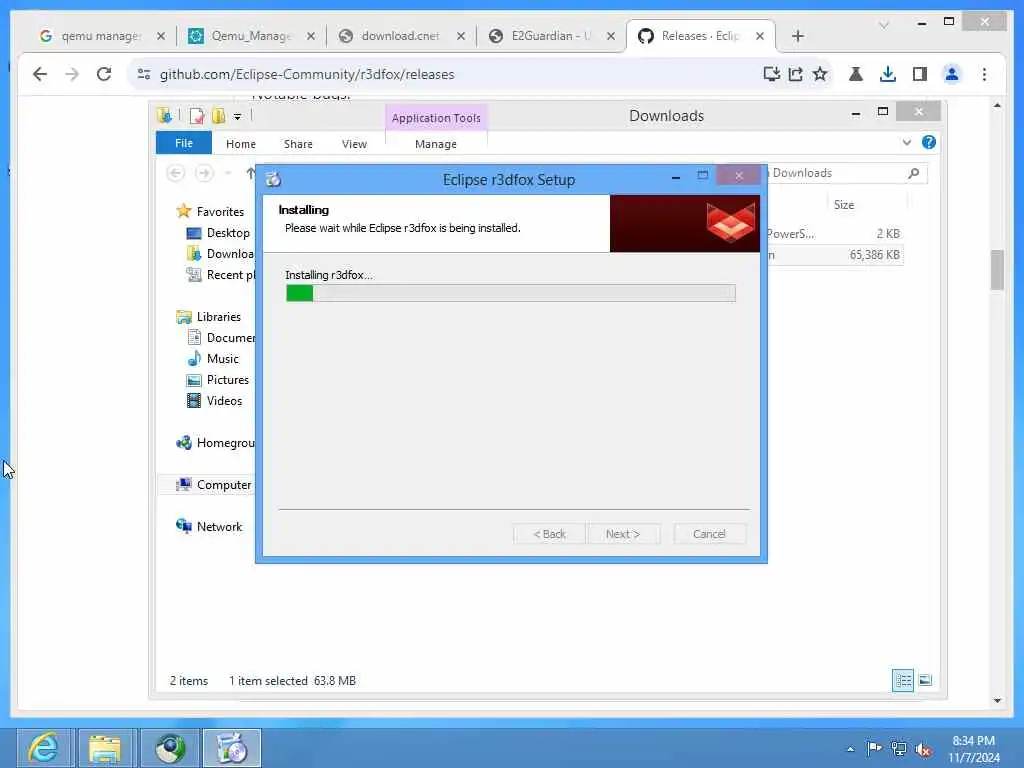Open a new Chrome tab

pos(797,37)
